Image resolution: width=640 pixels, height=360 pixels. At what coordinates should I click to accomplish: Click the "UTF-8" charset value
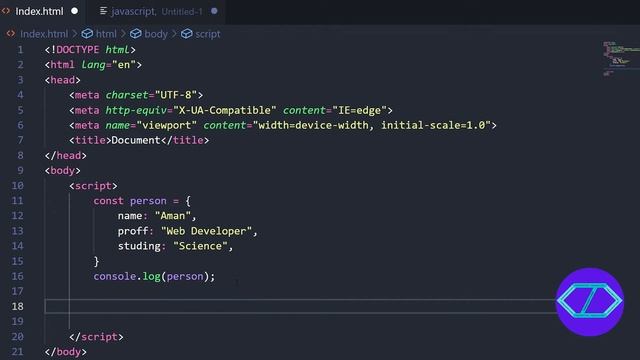coord(176,95)
